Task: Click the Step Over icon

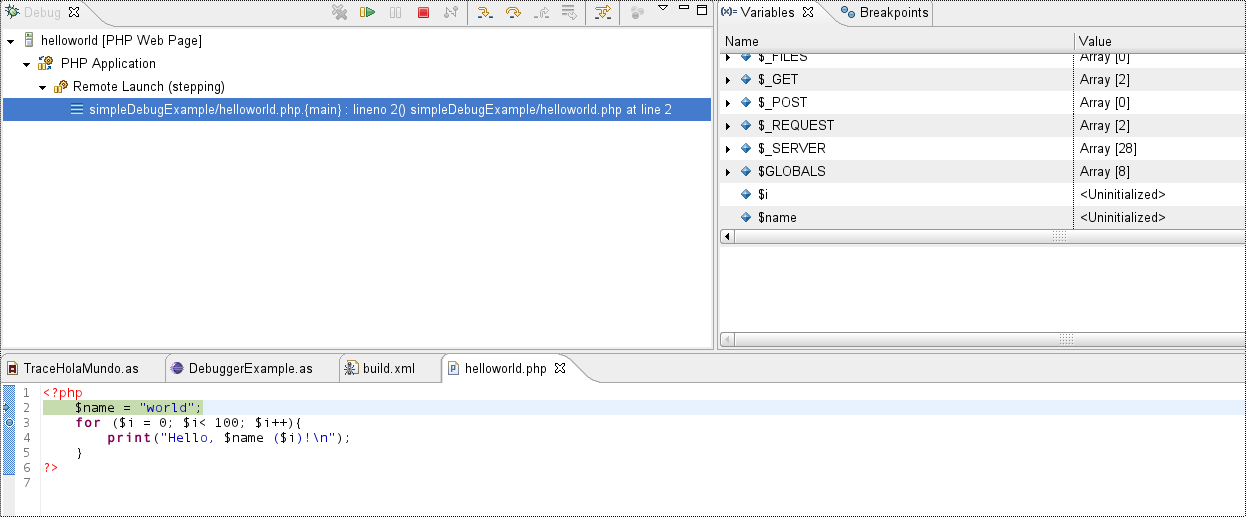Action: (x=513, y=13)
